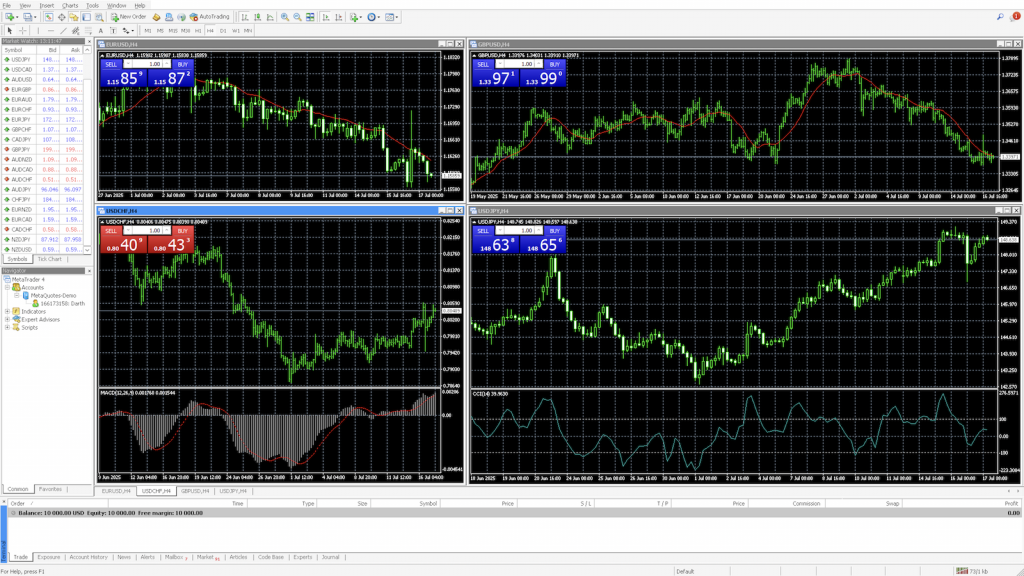Tile chart windows icon
The width and height of the screenshot is (1024, 576).
click(310, 17)
